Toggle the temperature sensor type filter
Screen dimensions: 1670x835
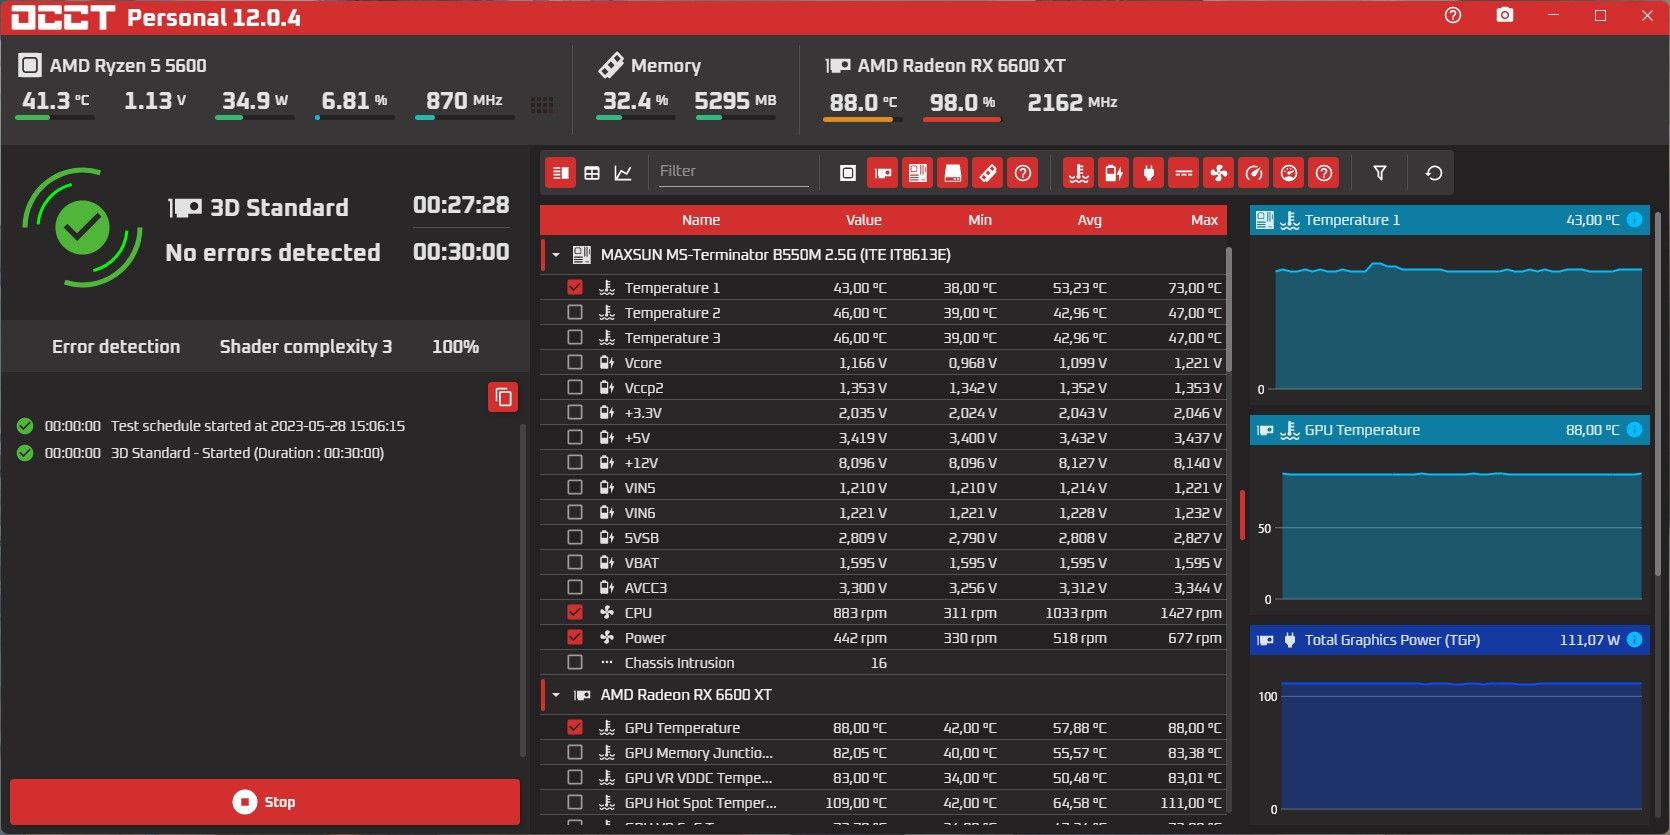coord(1079,173)
